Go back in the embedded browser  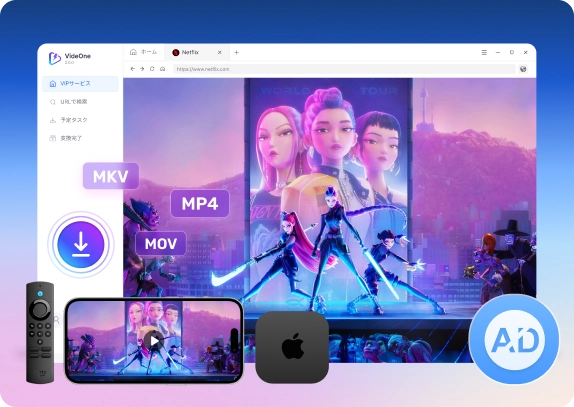[x=133, y=69]
